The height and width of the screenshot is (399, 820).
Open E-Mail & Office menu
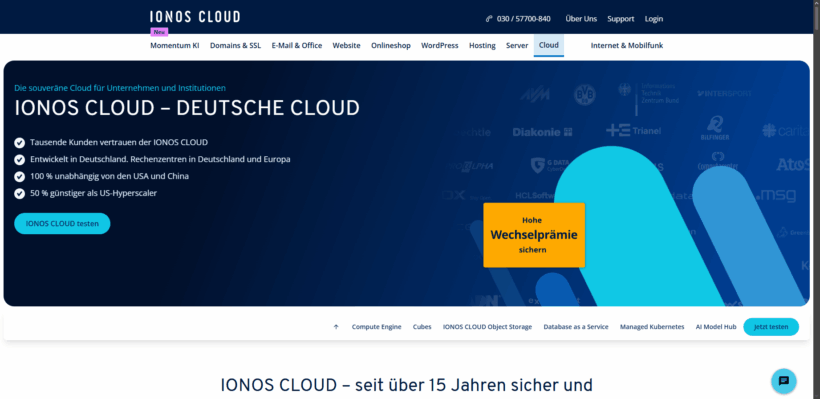pos(297,45)
